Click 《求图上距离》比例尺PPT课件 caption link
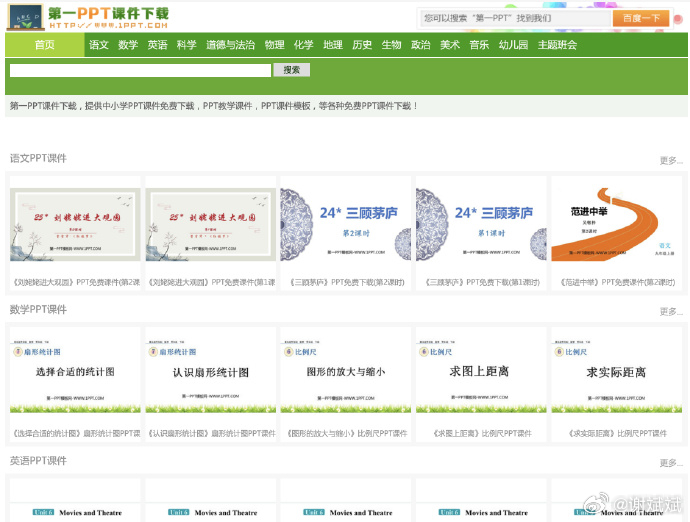The height and width of the screenshot is (522, 690). [482, 434]
